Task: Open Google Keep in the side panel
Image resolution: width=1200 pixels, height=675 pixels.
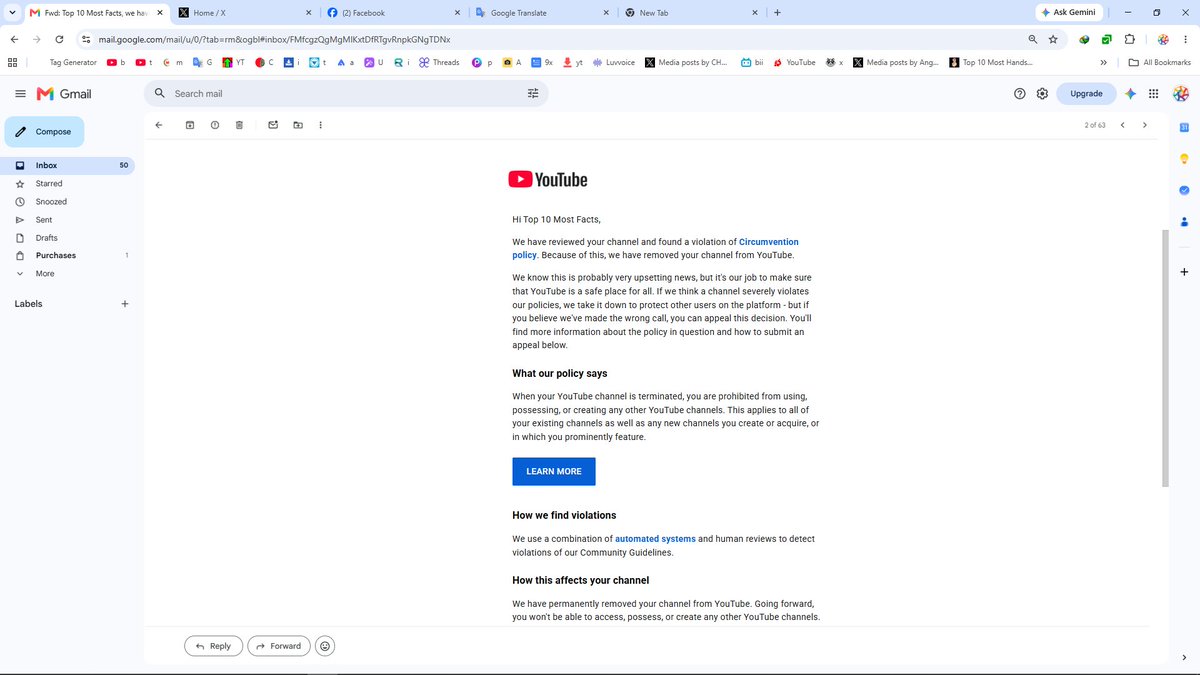Action: (x=1184, y=159)
